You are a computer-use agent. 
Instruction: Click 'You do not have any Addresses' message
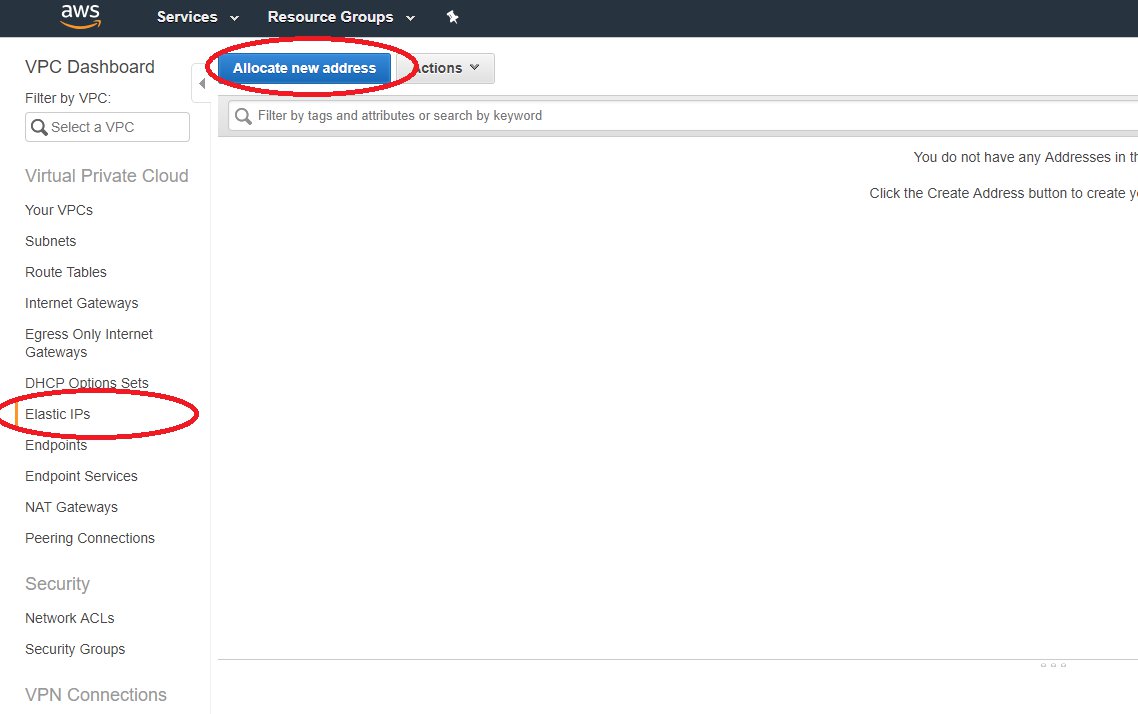click(x=1026, y=157)
